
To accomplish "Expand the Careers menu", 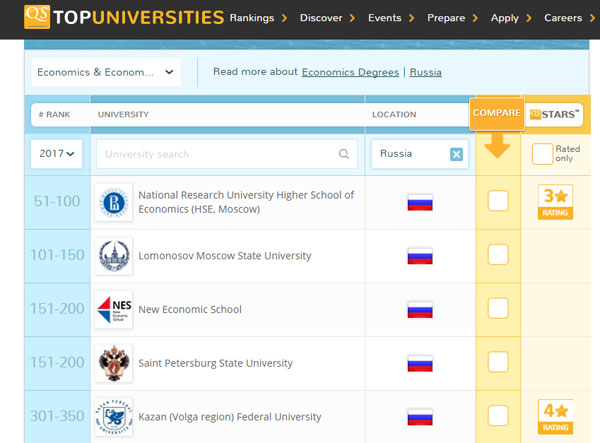I will point(569,18).
